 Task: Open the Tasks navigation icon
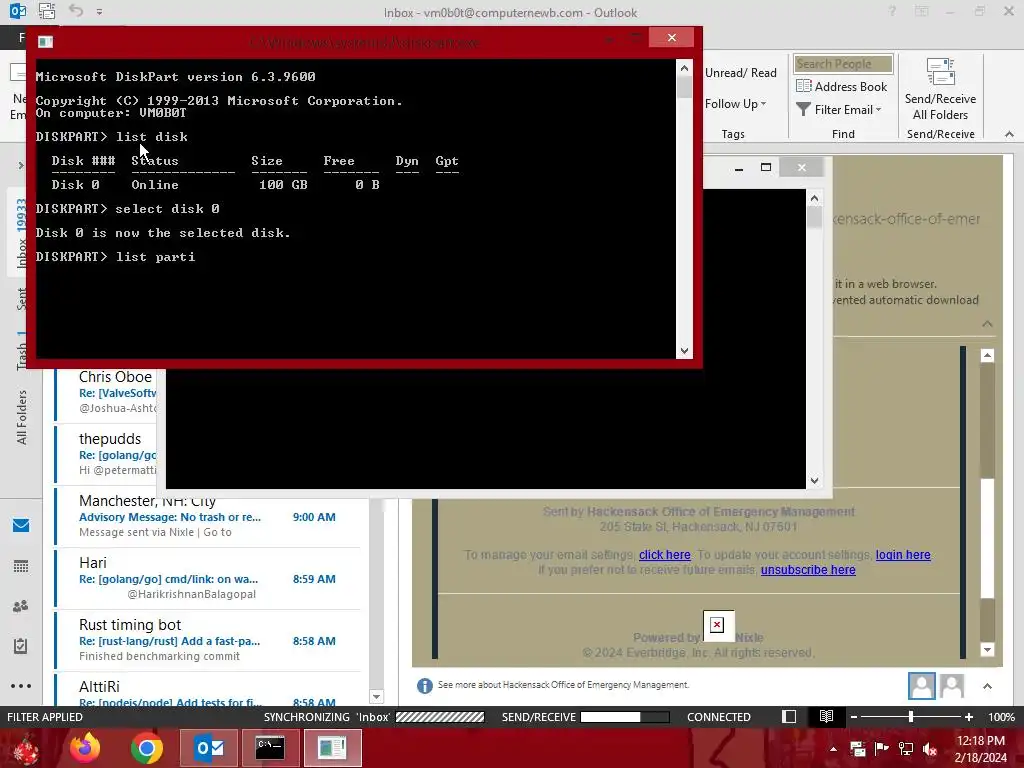21,646
